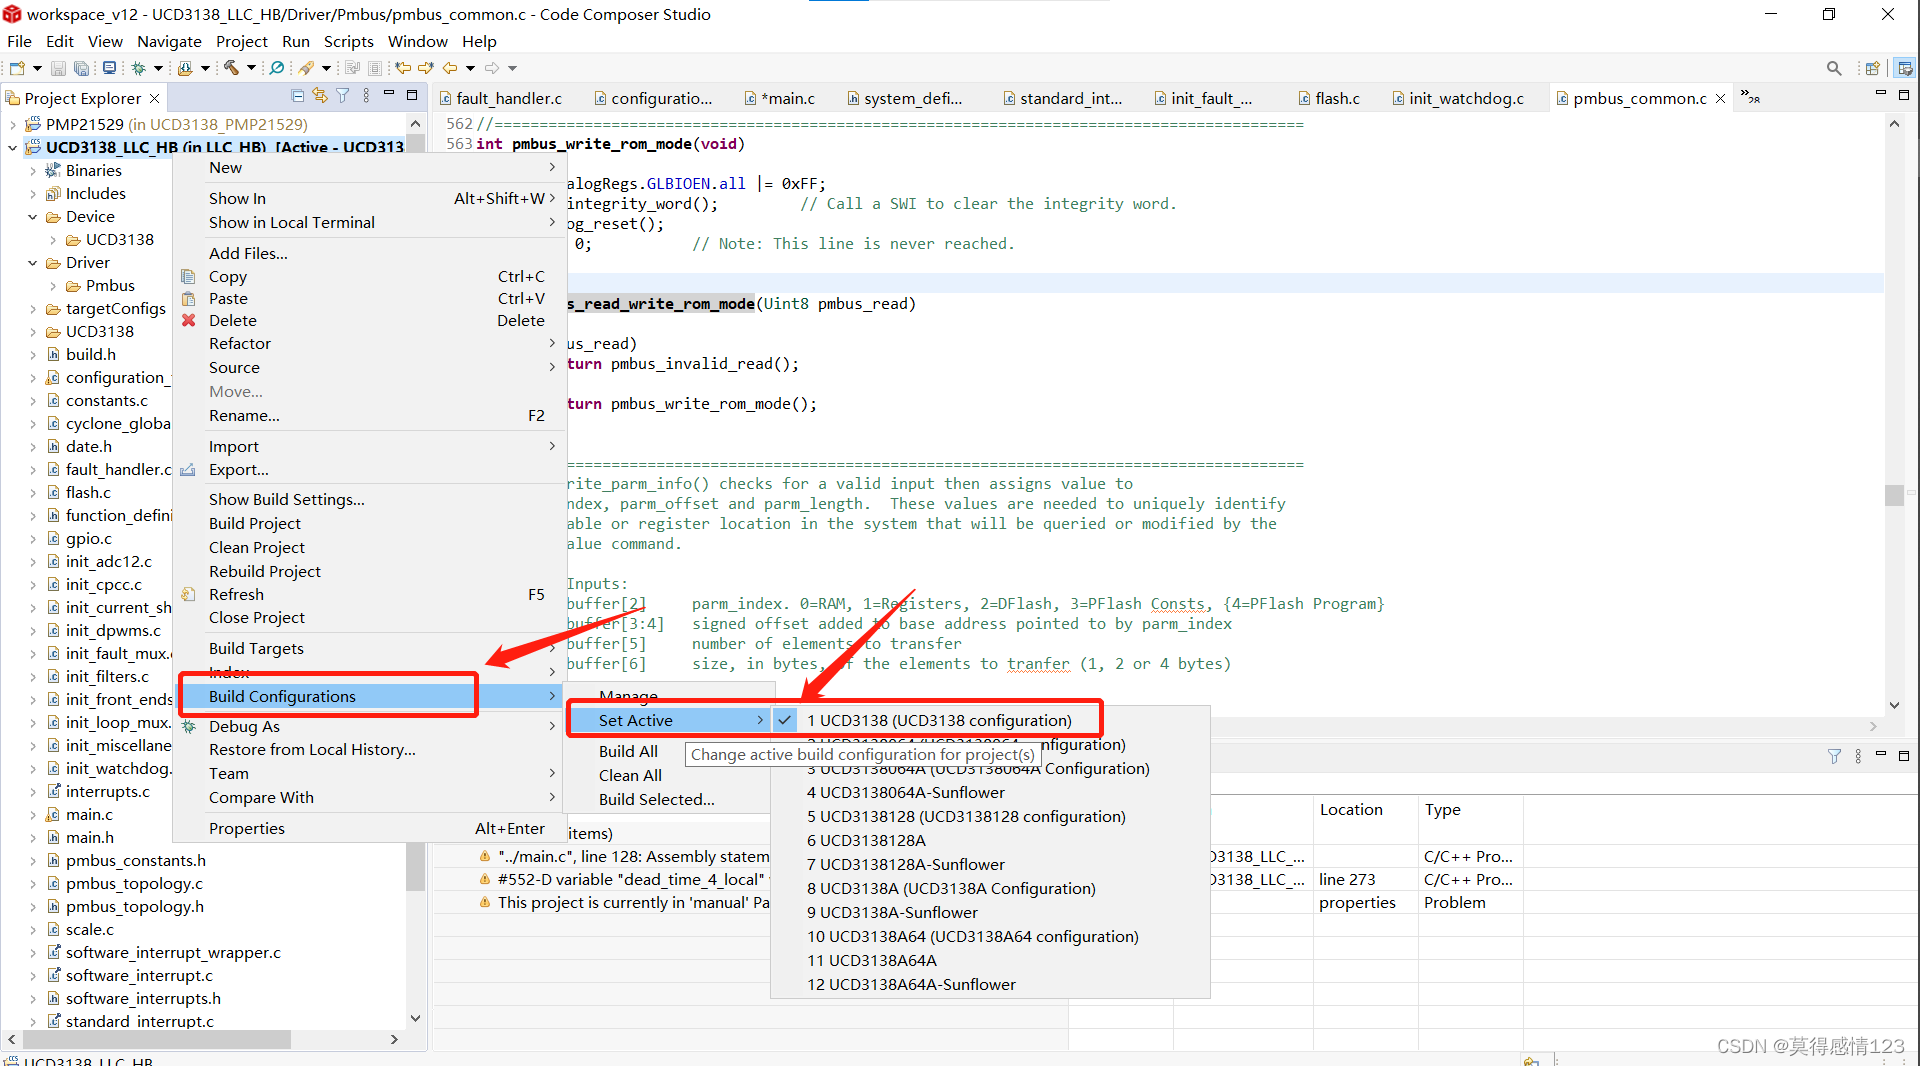Switch to the *main.c editor tab

(780, 98)
